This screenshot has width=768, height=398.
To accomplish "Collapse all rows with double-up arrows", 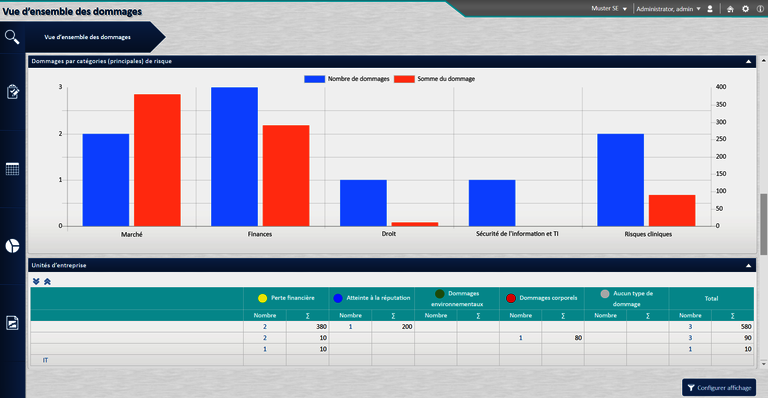I will click(x=48, y=281).
